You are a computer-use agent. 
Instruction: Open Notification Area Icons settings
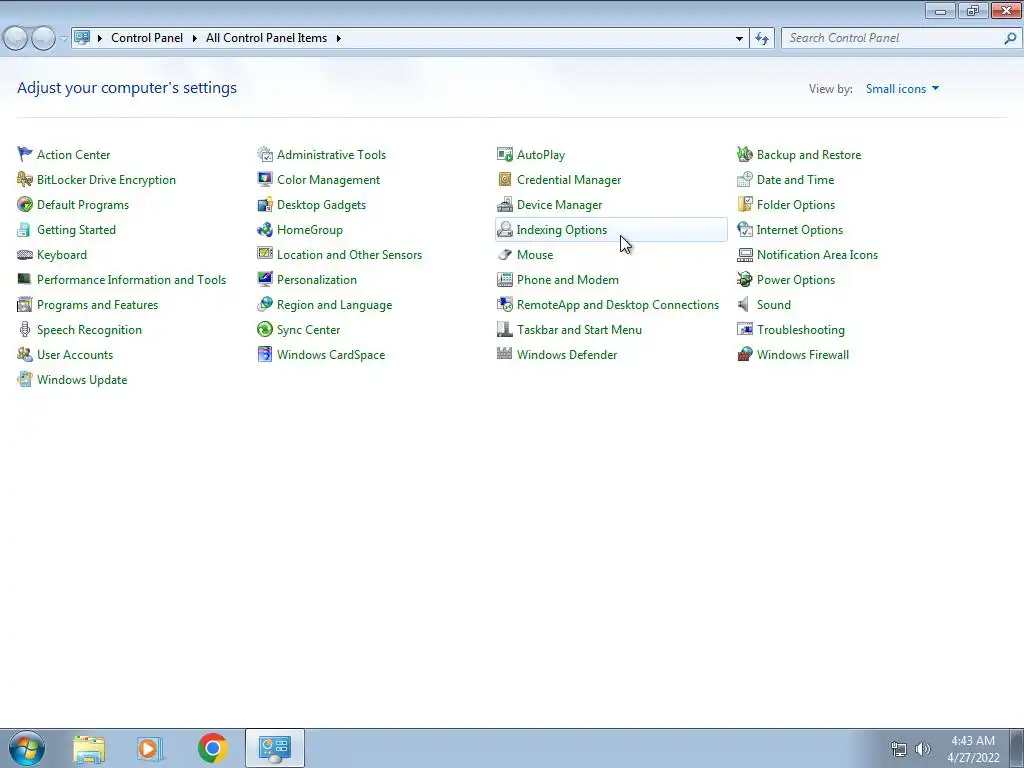(817, 255)
